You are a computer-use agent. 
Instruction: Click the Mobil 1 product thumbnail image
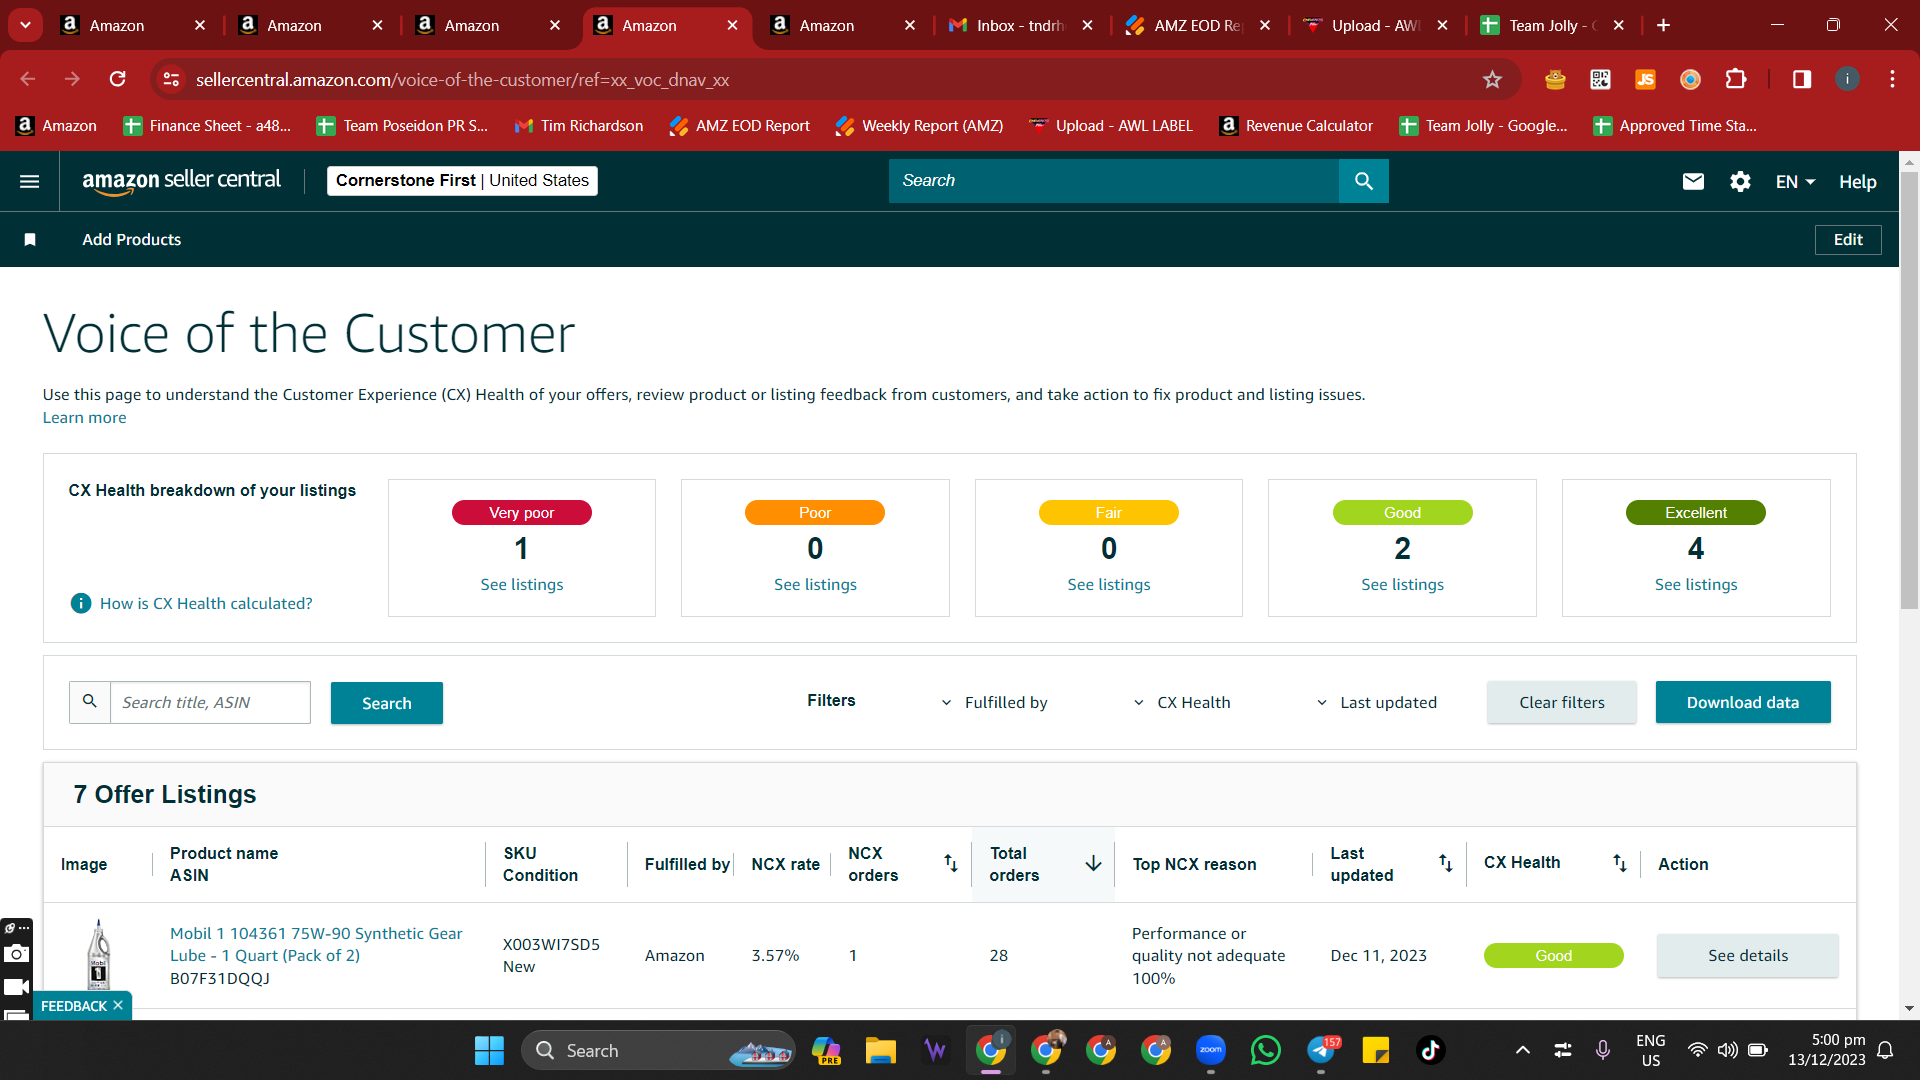click(x=98, y=955)
